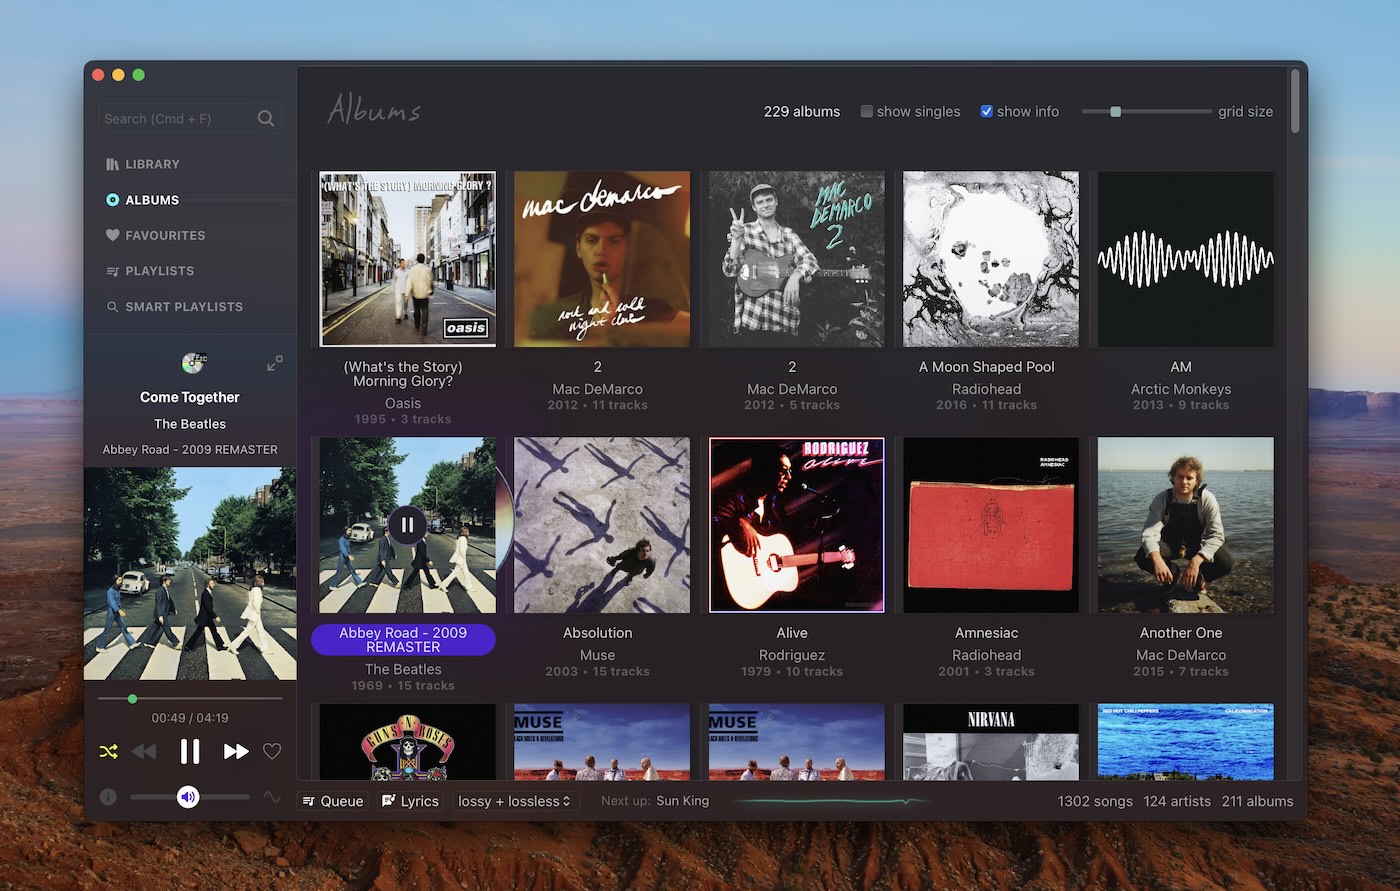Open the Another One album cover
1400x891 pixels.
point(1186,525)
